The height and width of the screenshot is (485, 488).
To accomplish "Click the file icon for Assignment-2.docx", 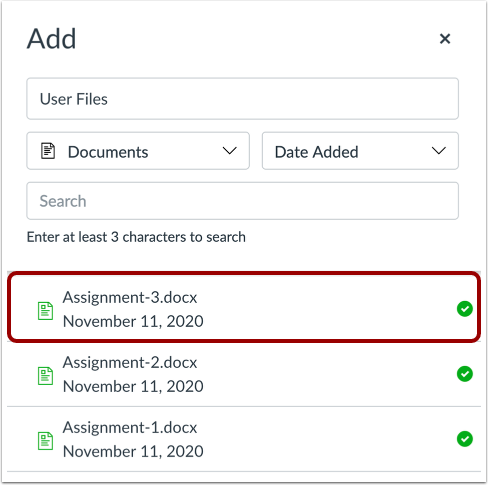I will pyautogui.click(x=45, y=376).
